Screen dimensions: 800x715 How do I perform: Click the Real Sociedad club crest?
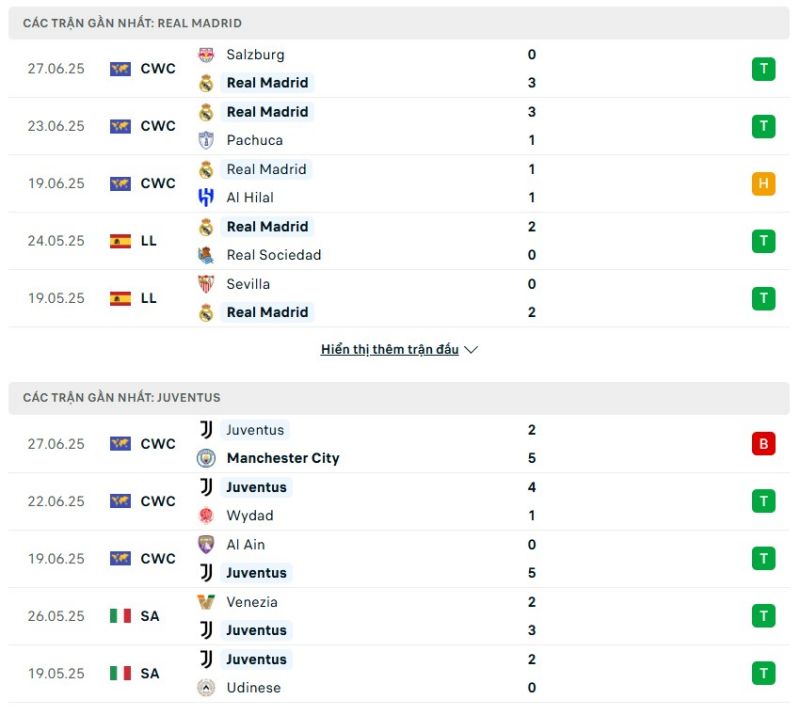coord(206,255)
